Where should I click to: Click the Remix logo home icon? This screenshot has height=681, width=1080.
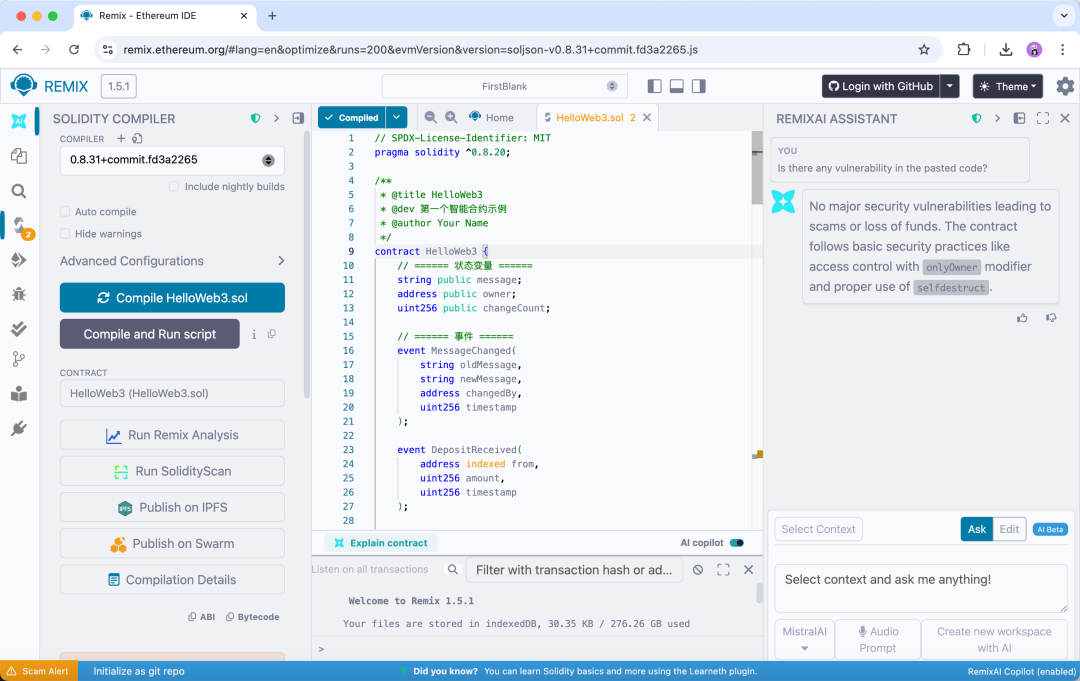point(23,85)
